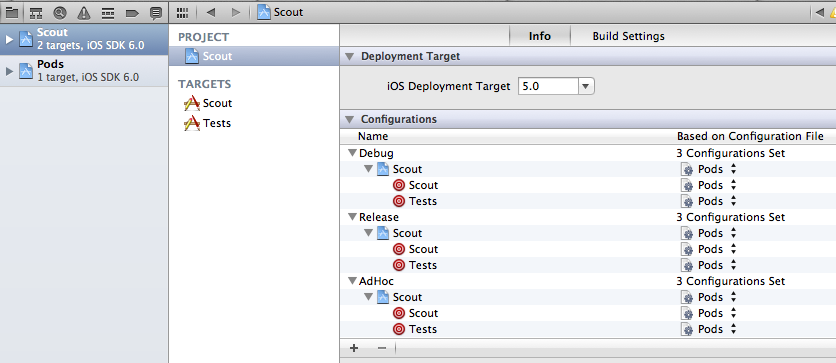Open the iOS Deployment Target dropdown arrow
Screen dimensions: 836x363
coord(585,86)
